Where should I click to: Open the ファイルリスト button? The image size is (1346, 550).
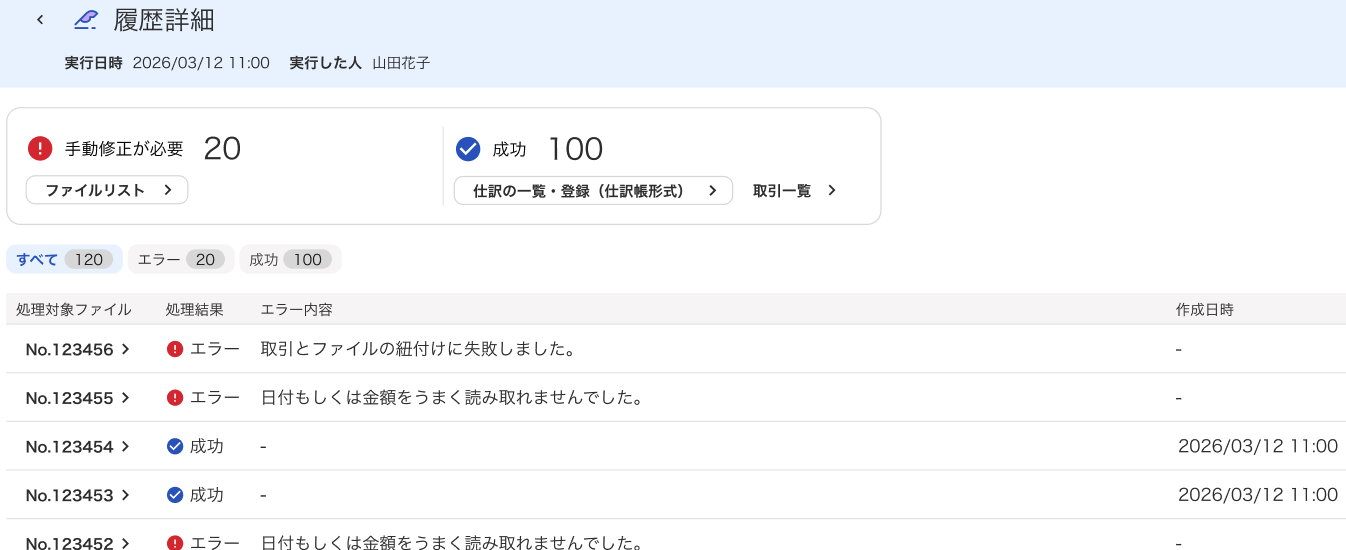point(107,190)
